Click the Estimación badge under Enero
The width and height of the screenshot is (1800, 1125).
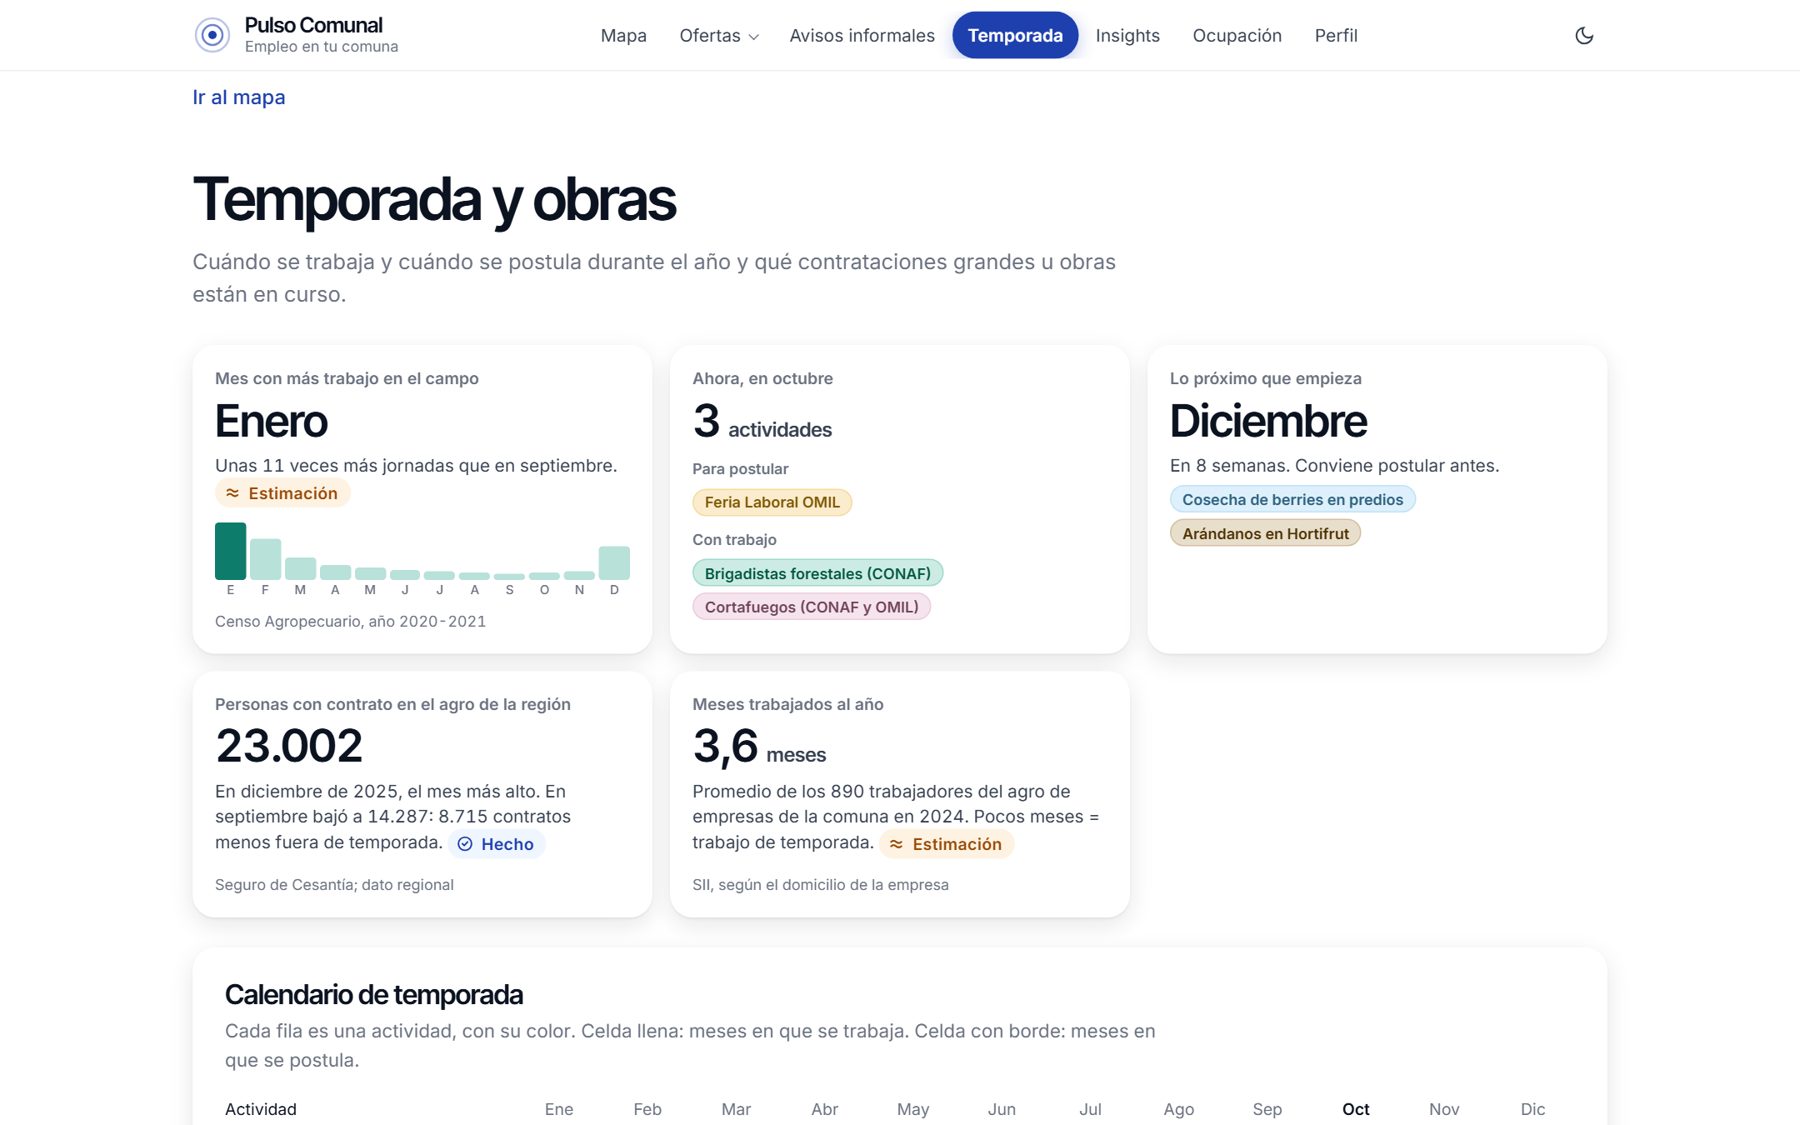pyautogui.click(x=282, y=493)
